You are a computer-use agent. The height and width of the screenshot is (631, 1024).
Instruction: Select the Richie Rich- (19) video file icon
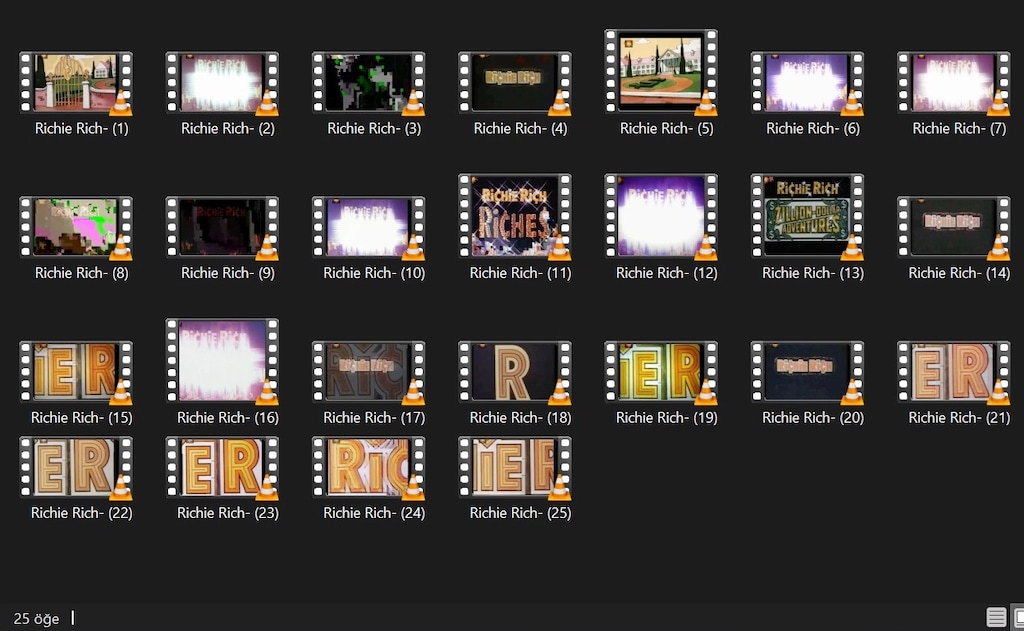[x=661, y=370]
